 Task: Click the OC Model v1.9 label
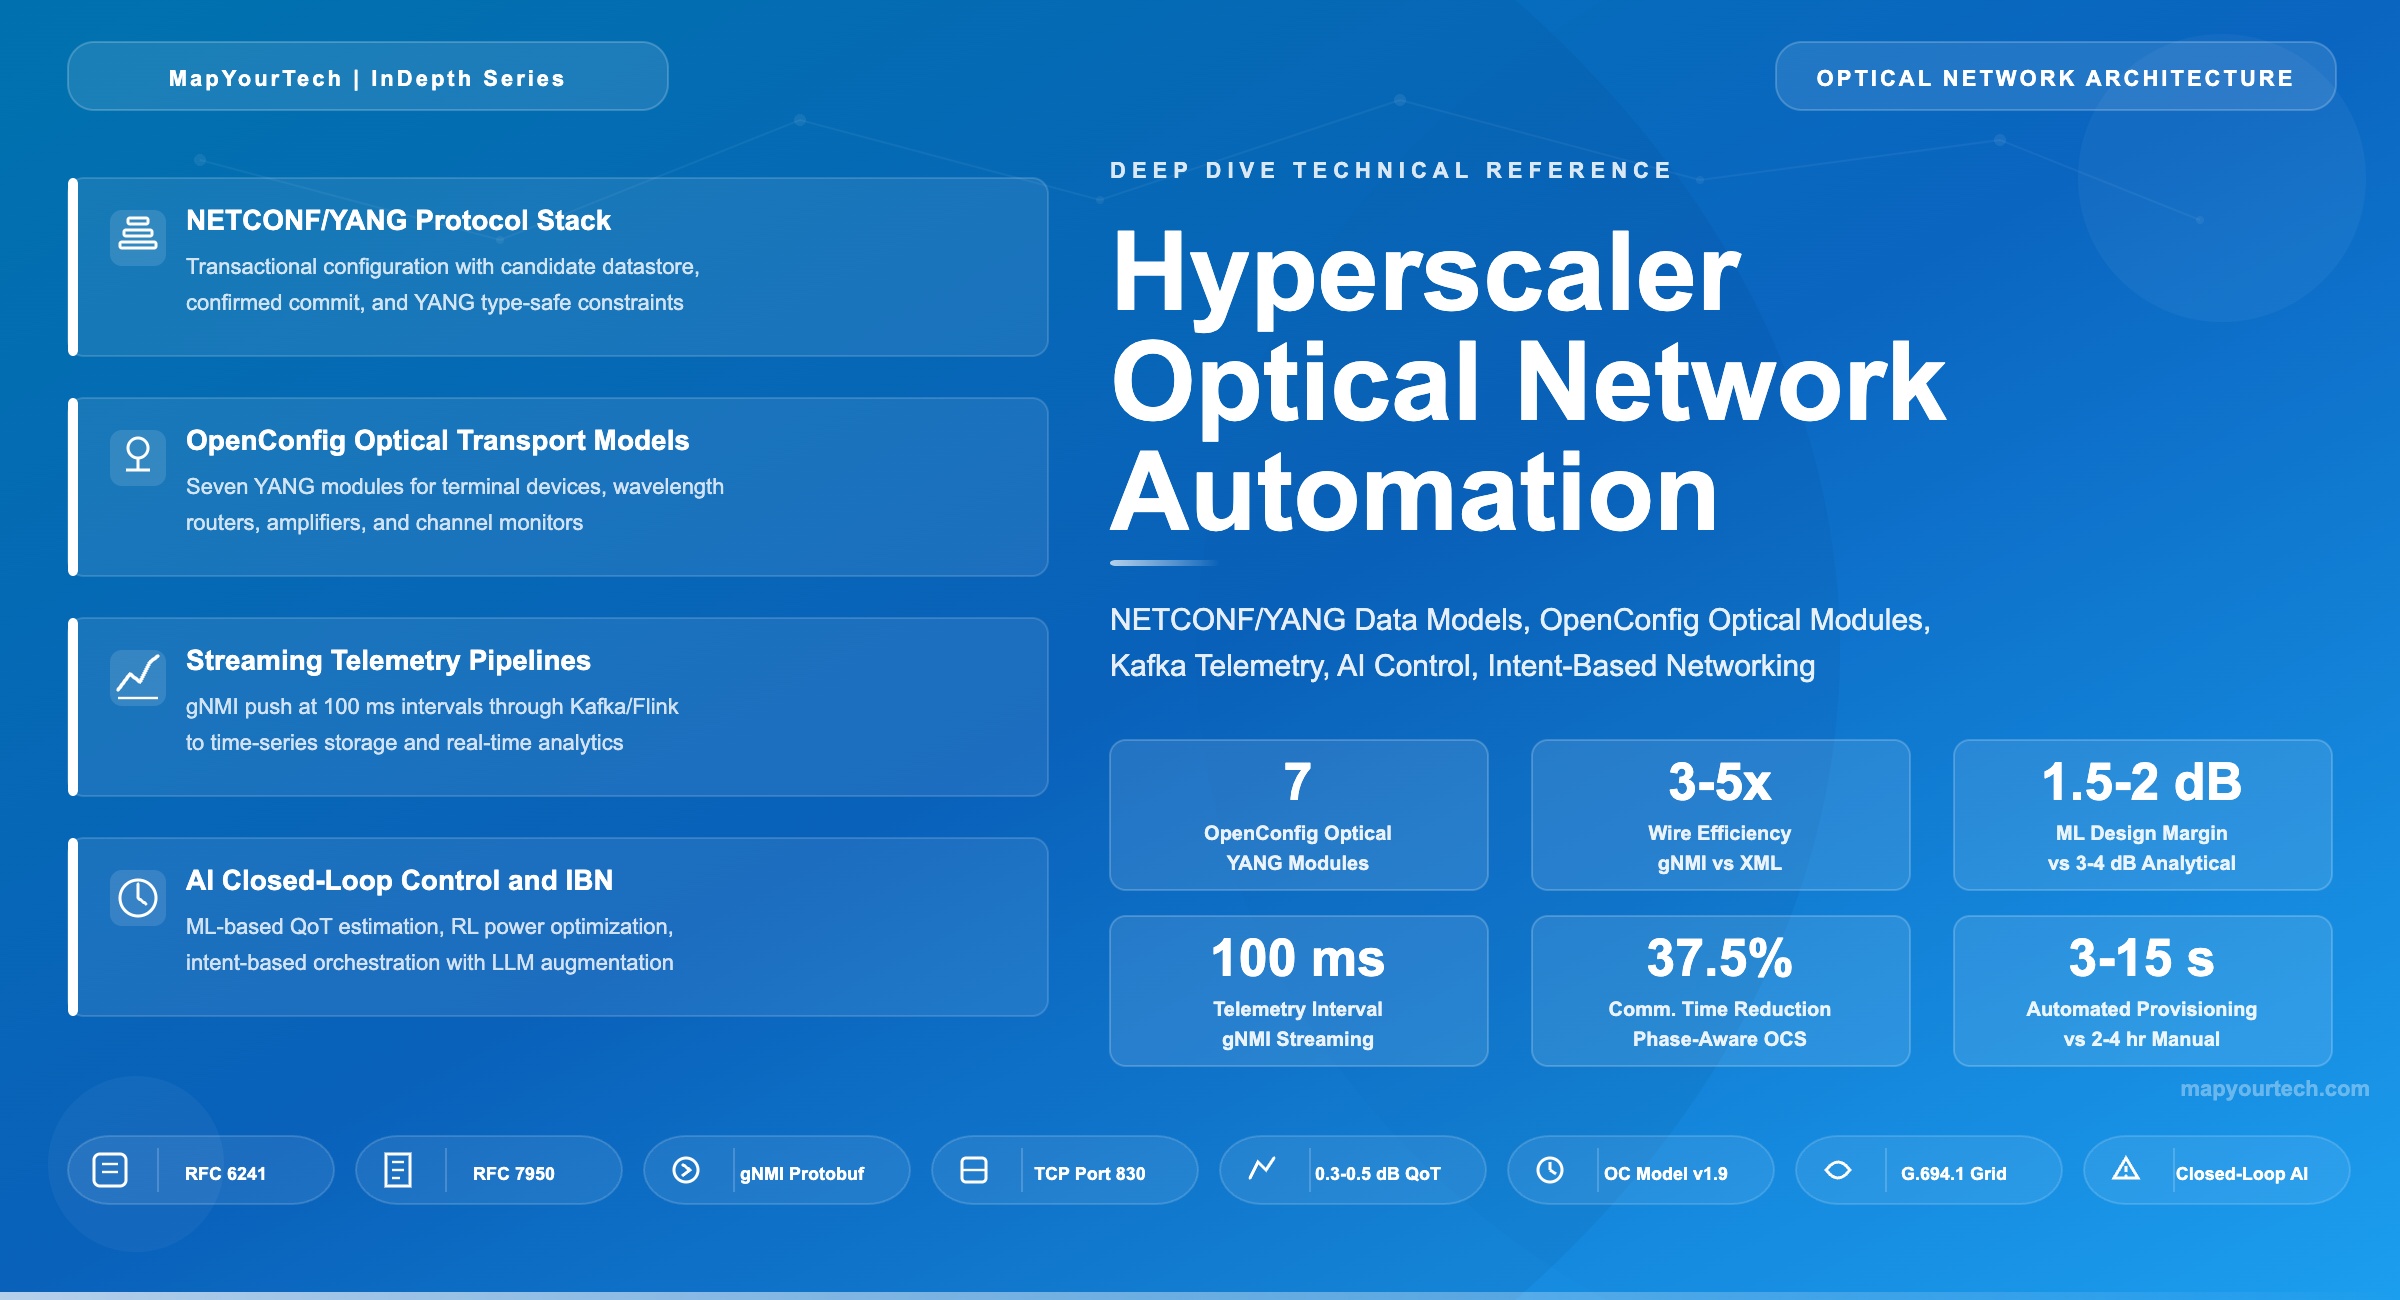[x=1666, y=1174]
